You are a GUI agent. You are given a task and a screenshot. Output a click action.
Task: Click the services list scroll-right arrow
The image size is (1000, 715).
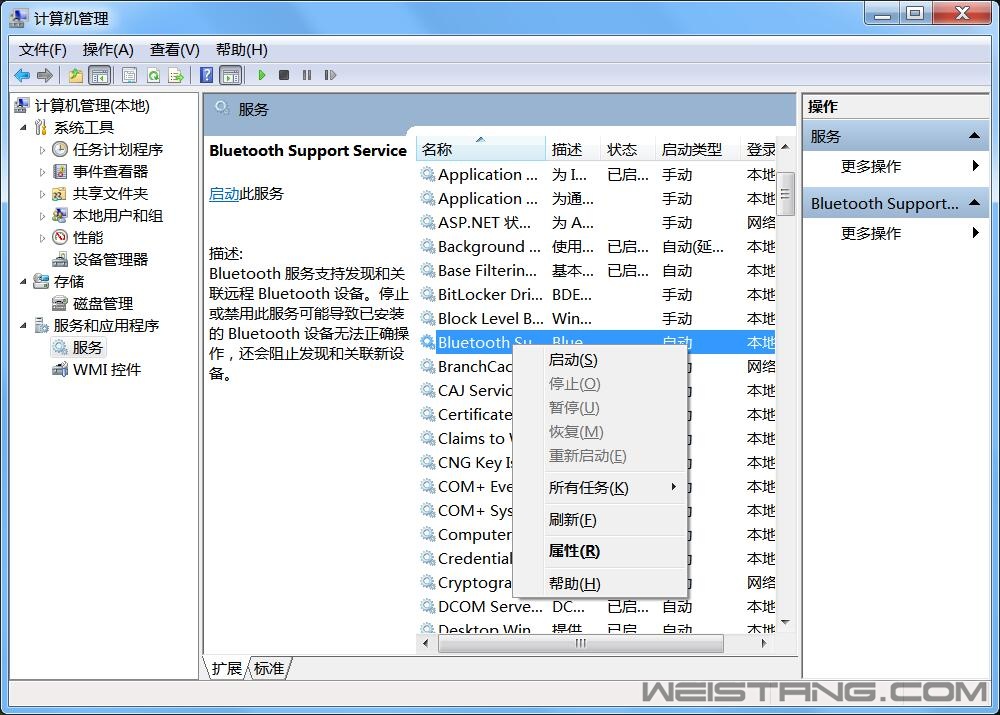763,644
